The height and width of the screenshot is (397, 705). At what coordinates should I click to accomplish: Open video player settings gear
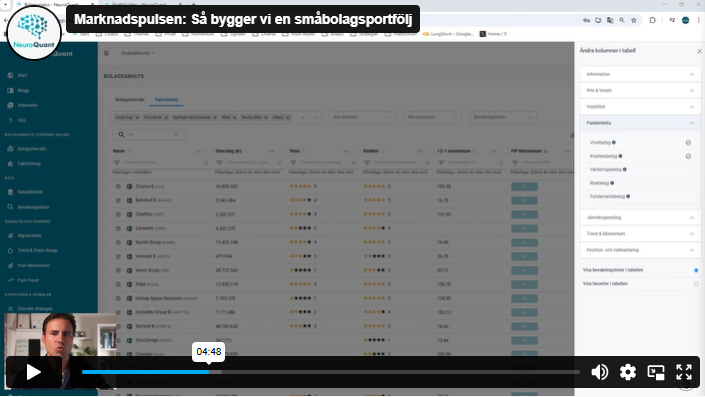(628, 372)
